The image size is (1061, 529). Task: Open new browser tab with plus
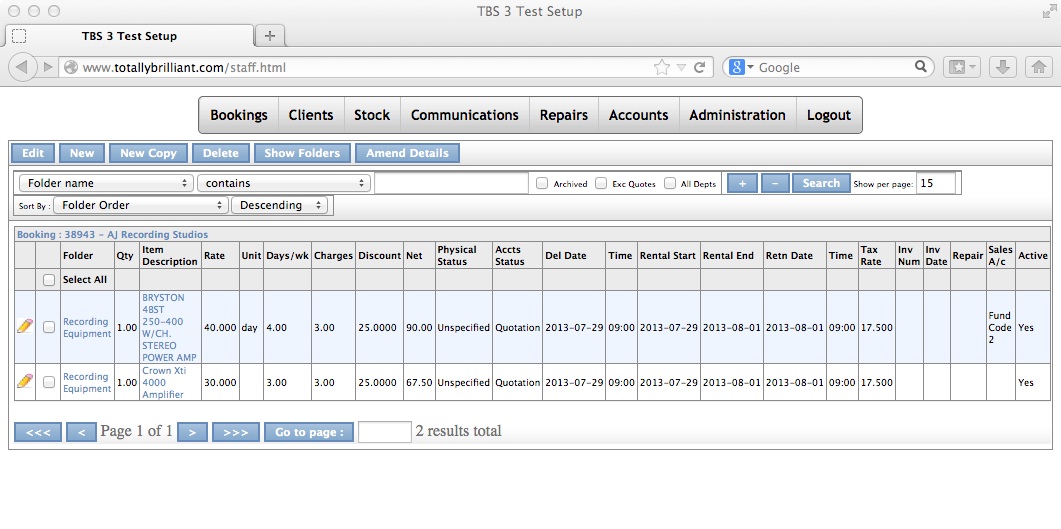click(x=269, y=36)
